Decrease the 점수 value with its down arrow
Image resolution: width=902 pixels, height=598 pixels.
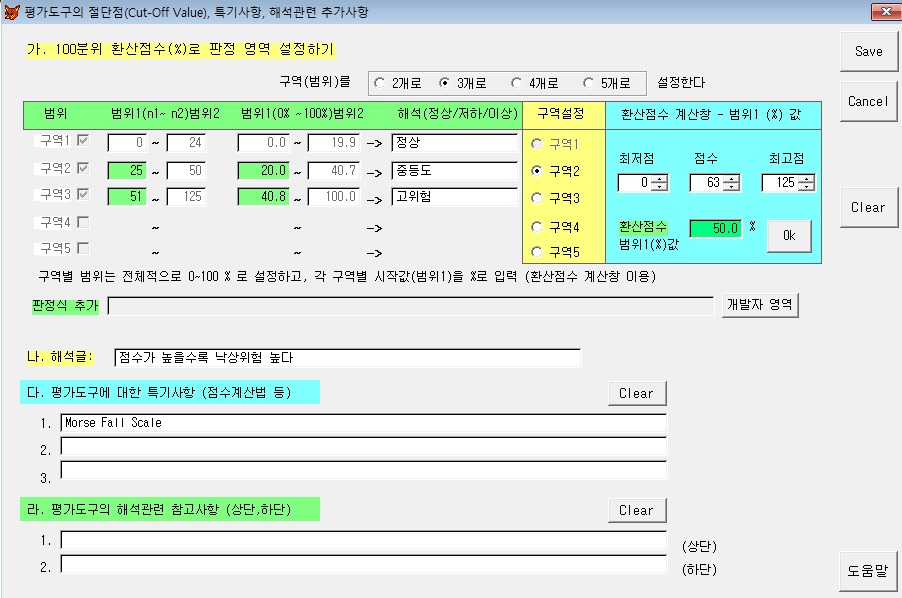pos(731,187)
